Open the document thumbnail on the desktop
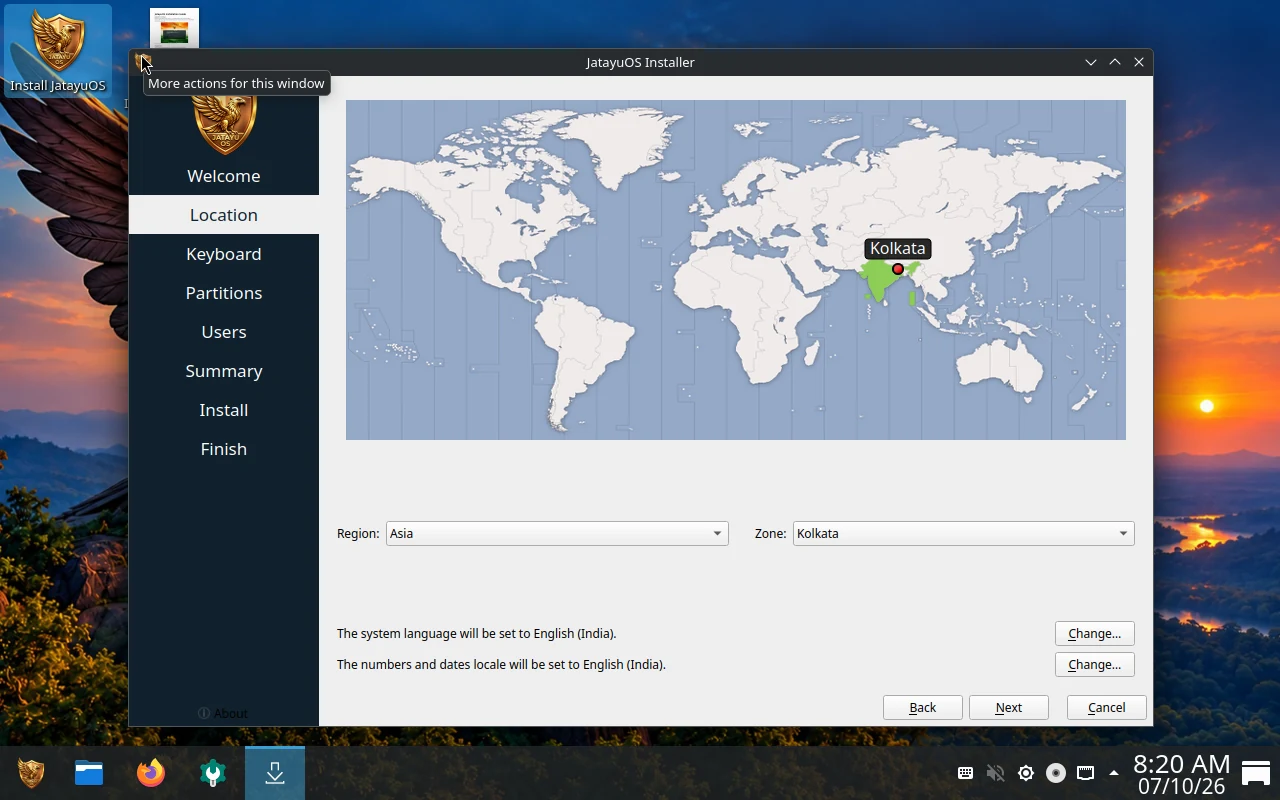This screenshot has width=1280, height=800. (x=174, y=28)
